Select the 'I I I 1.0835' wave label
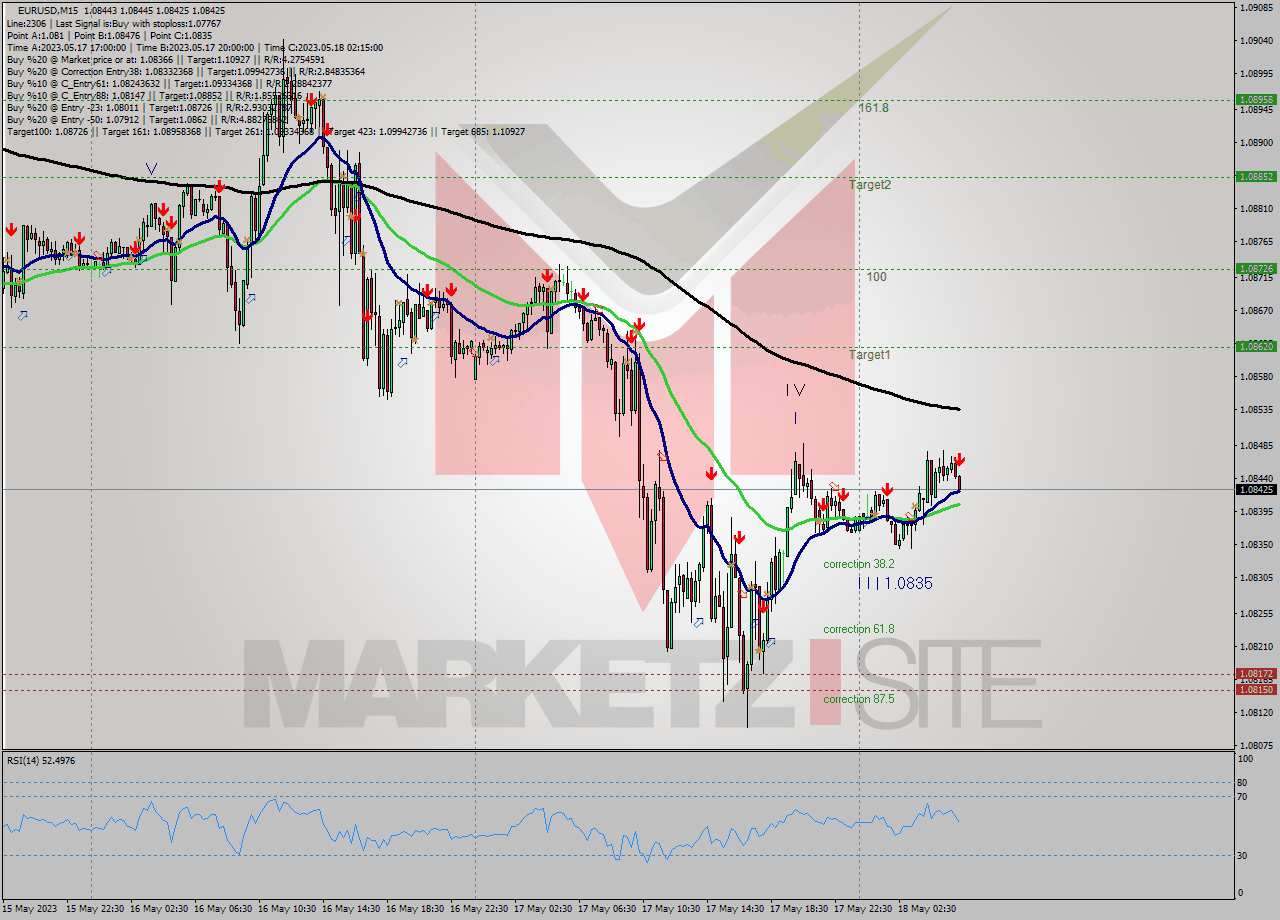Viewport: 1280px width, 920px height. 895,583
